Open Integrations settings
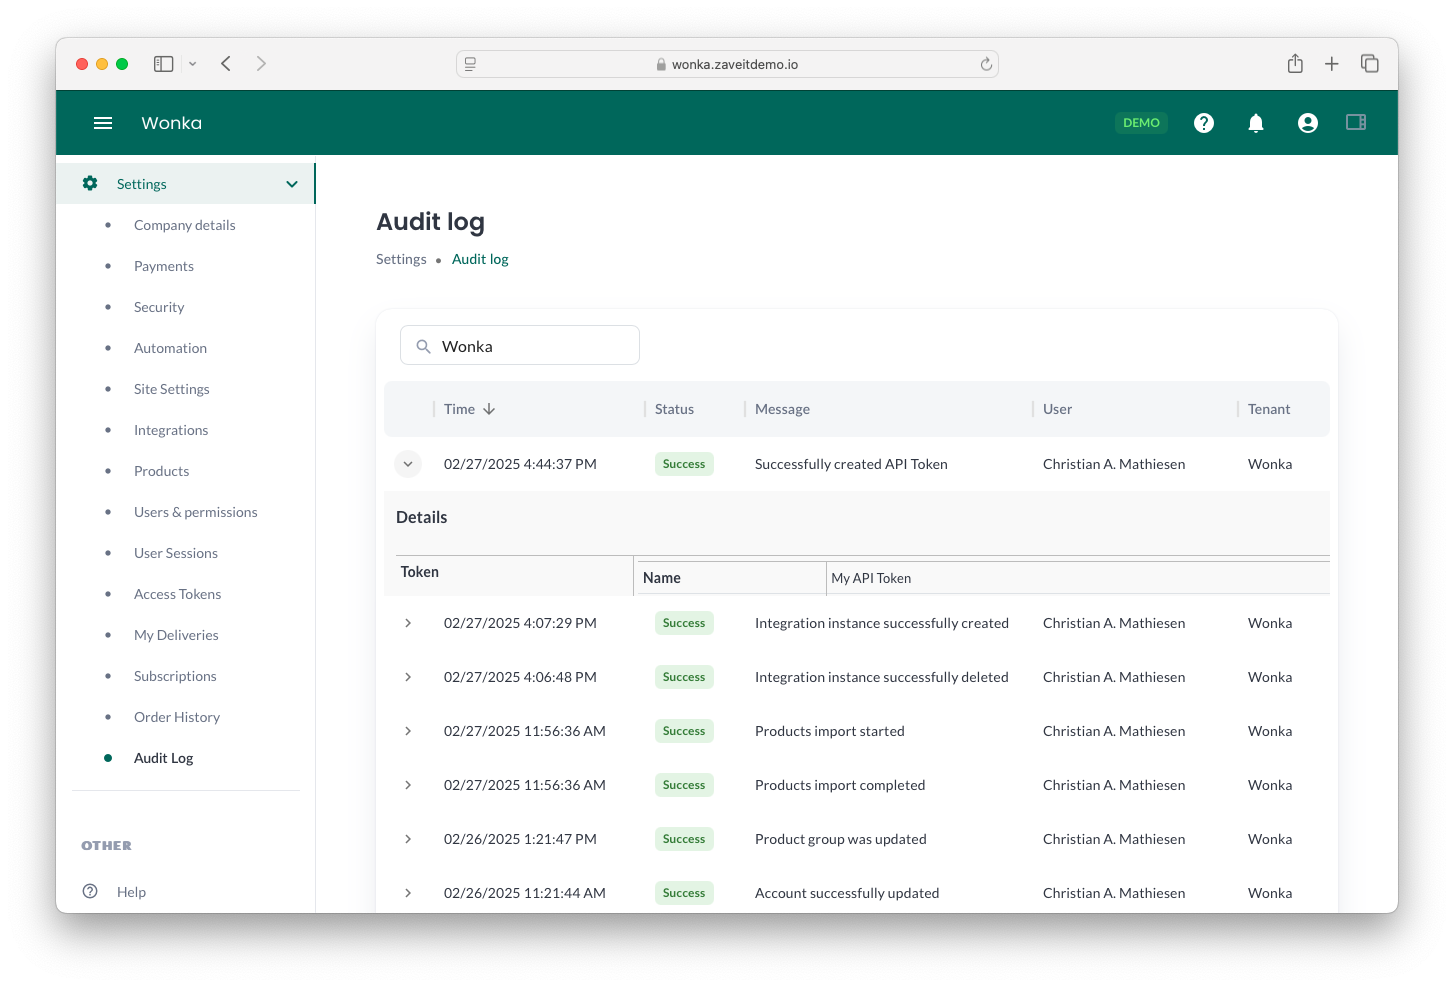1454x987 pixels. click(x=171, y=430)
